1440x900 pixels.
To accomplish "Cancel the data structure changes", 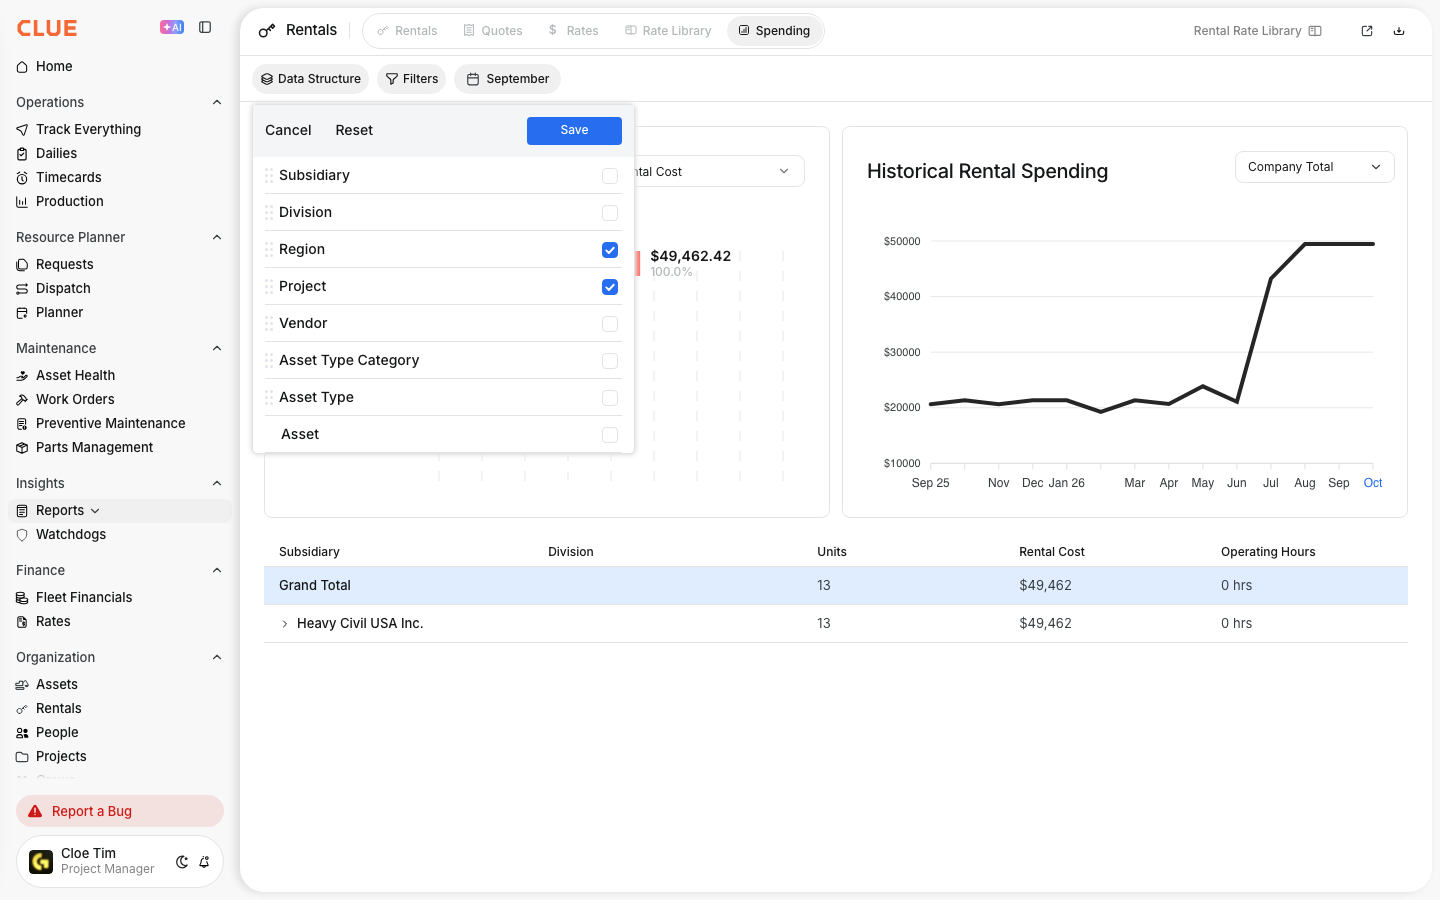I will coord(288,131).
